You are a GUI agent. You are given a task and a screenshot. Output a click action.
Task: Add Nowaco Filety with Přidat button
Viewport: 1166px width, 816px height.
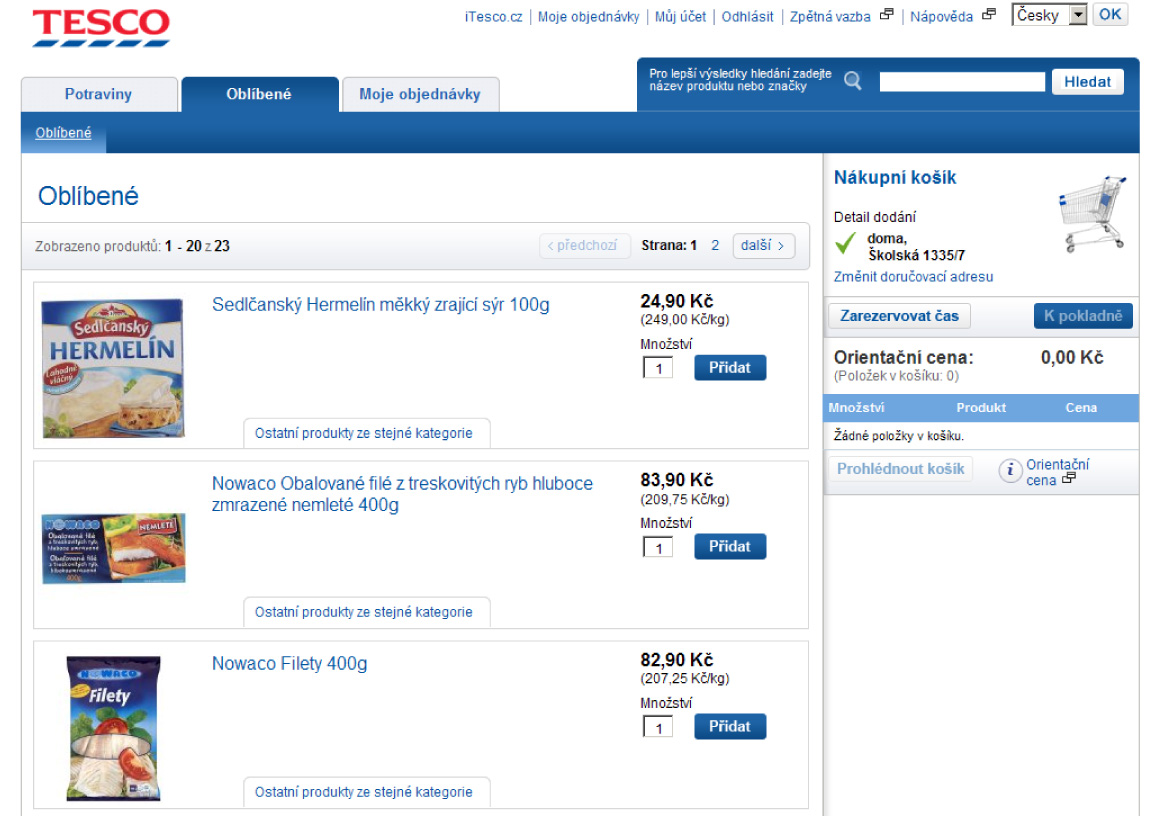(729, 727)
